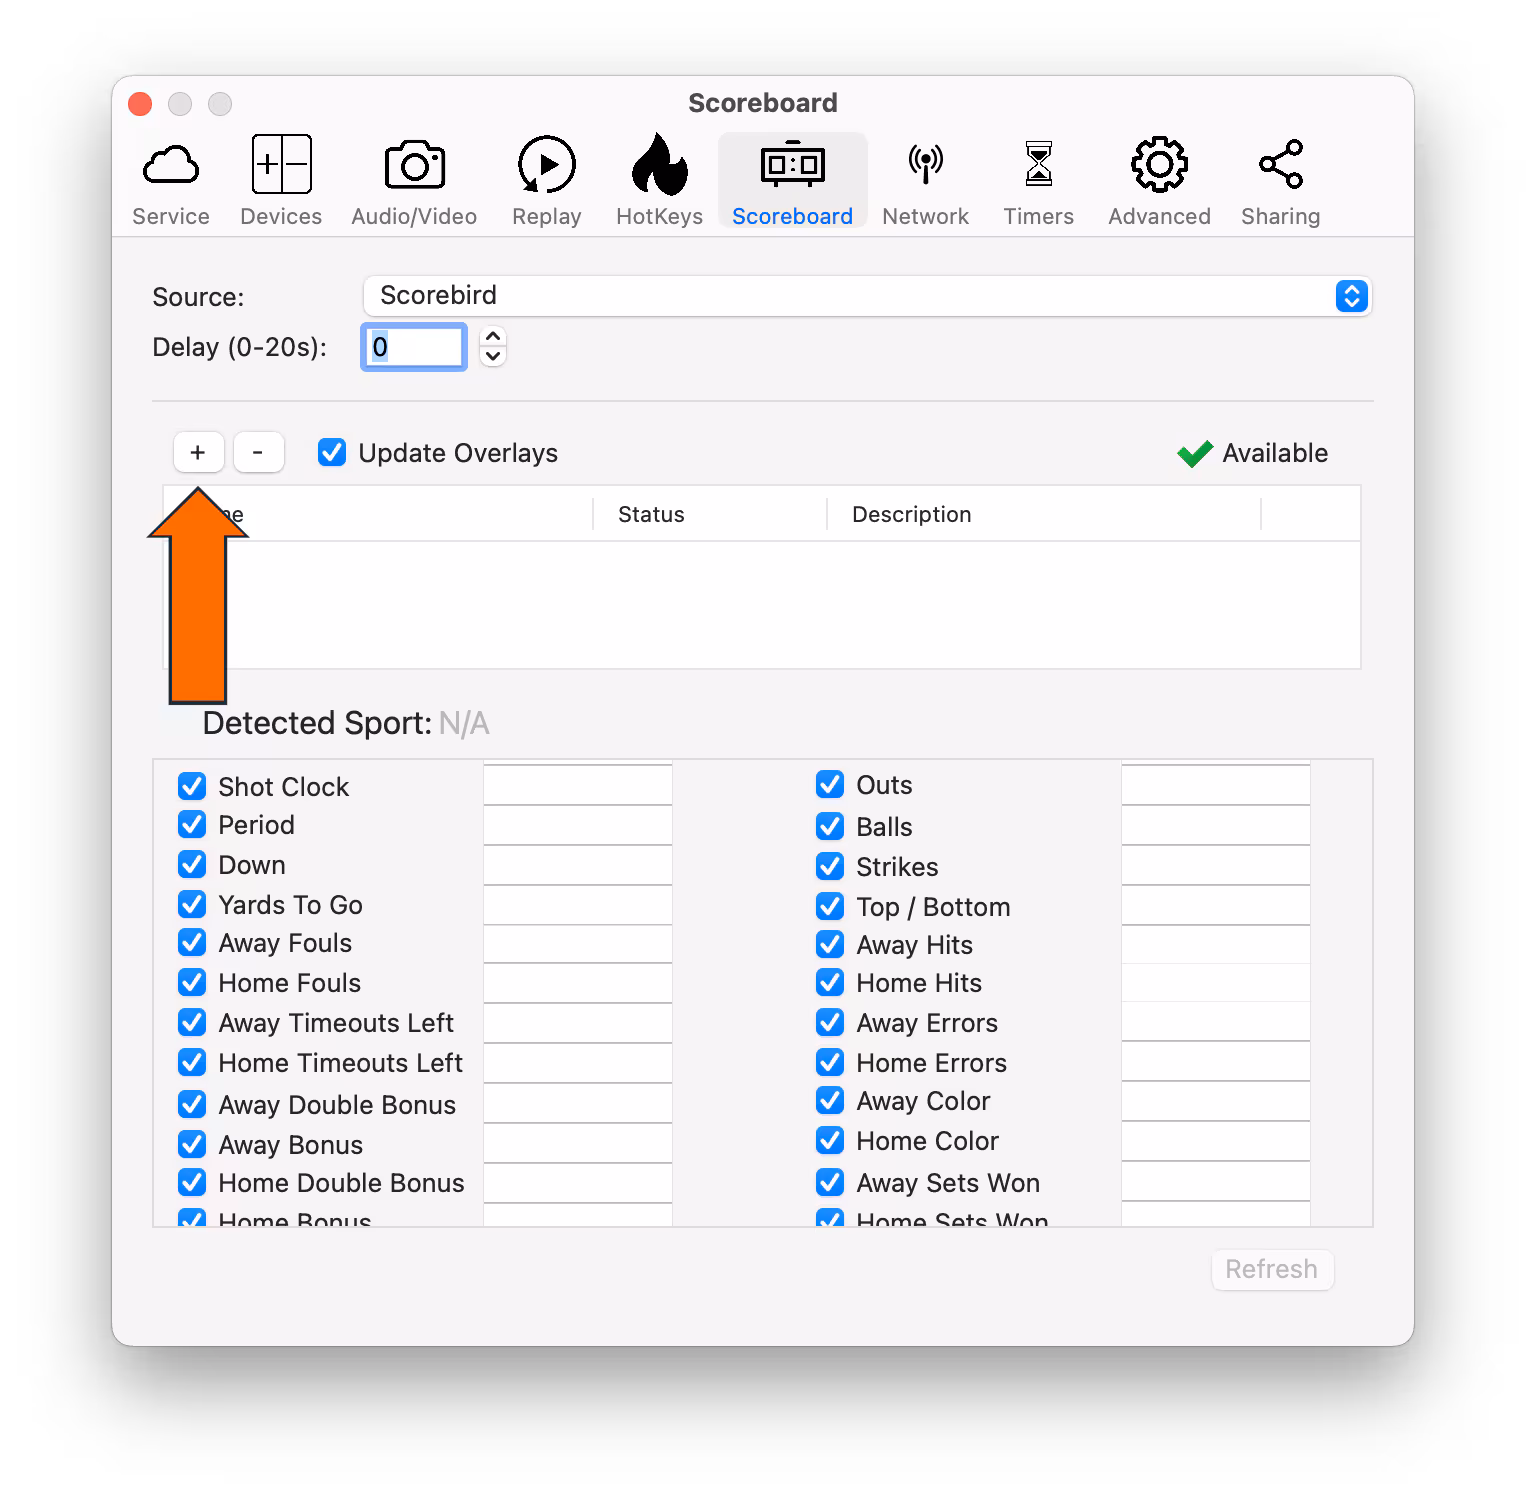Toggle the Home Errors checkbox
This screenshot has width=1526, height=1494.
tap(830, 1062)
